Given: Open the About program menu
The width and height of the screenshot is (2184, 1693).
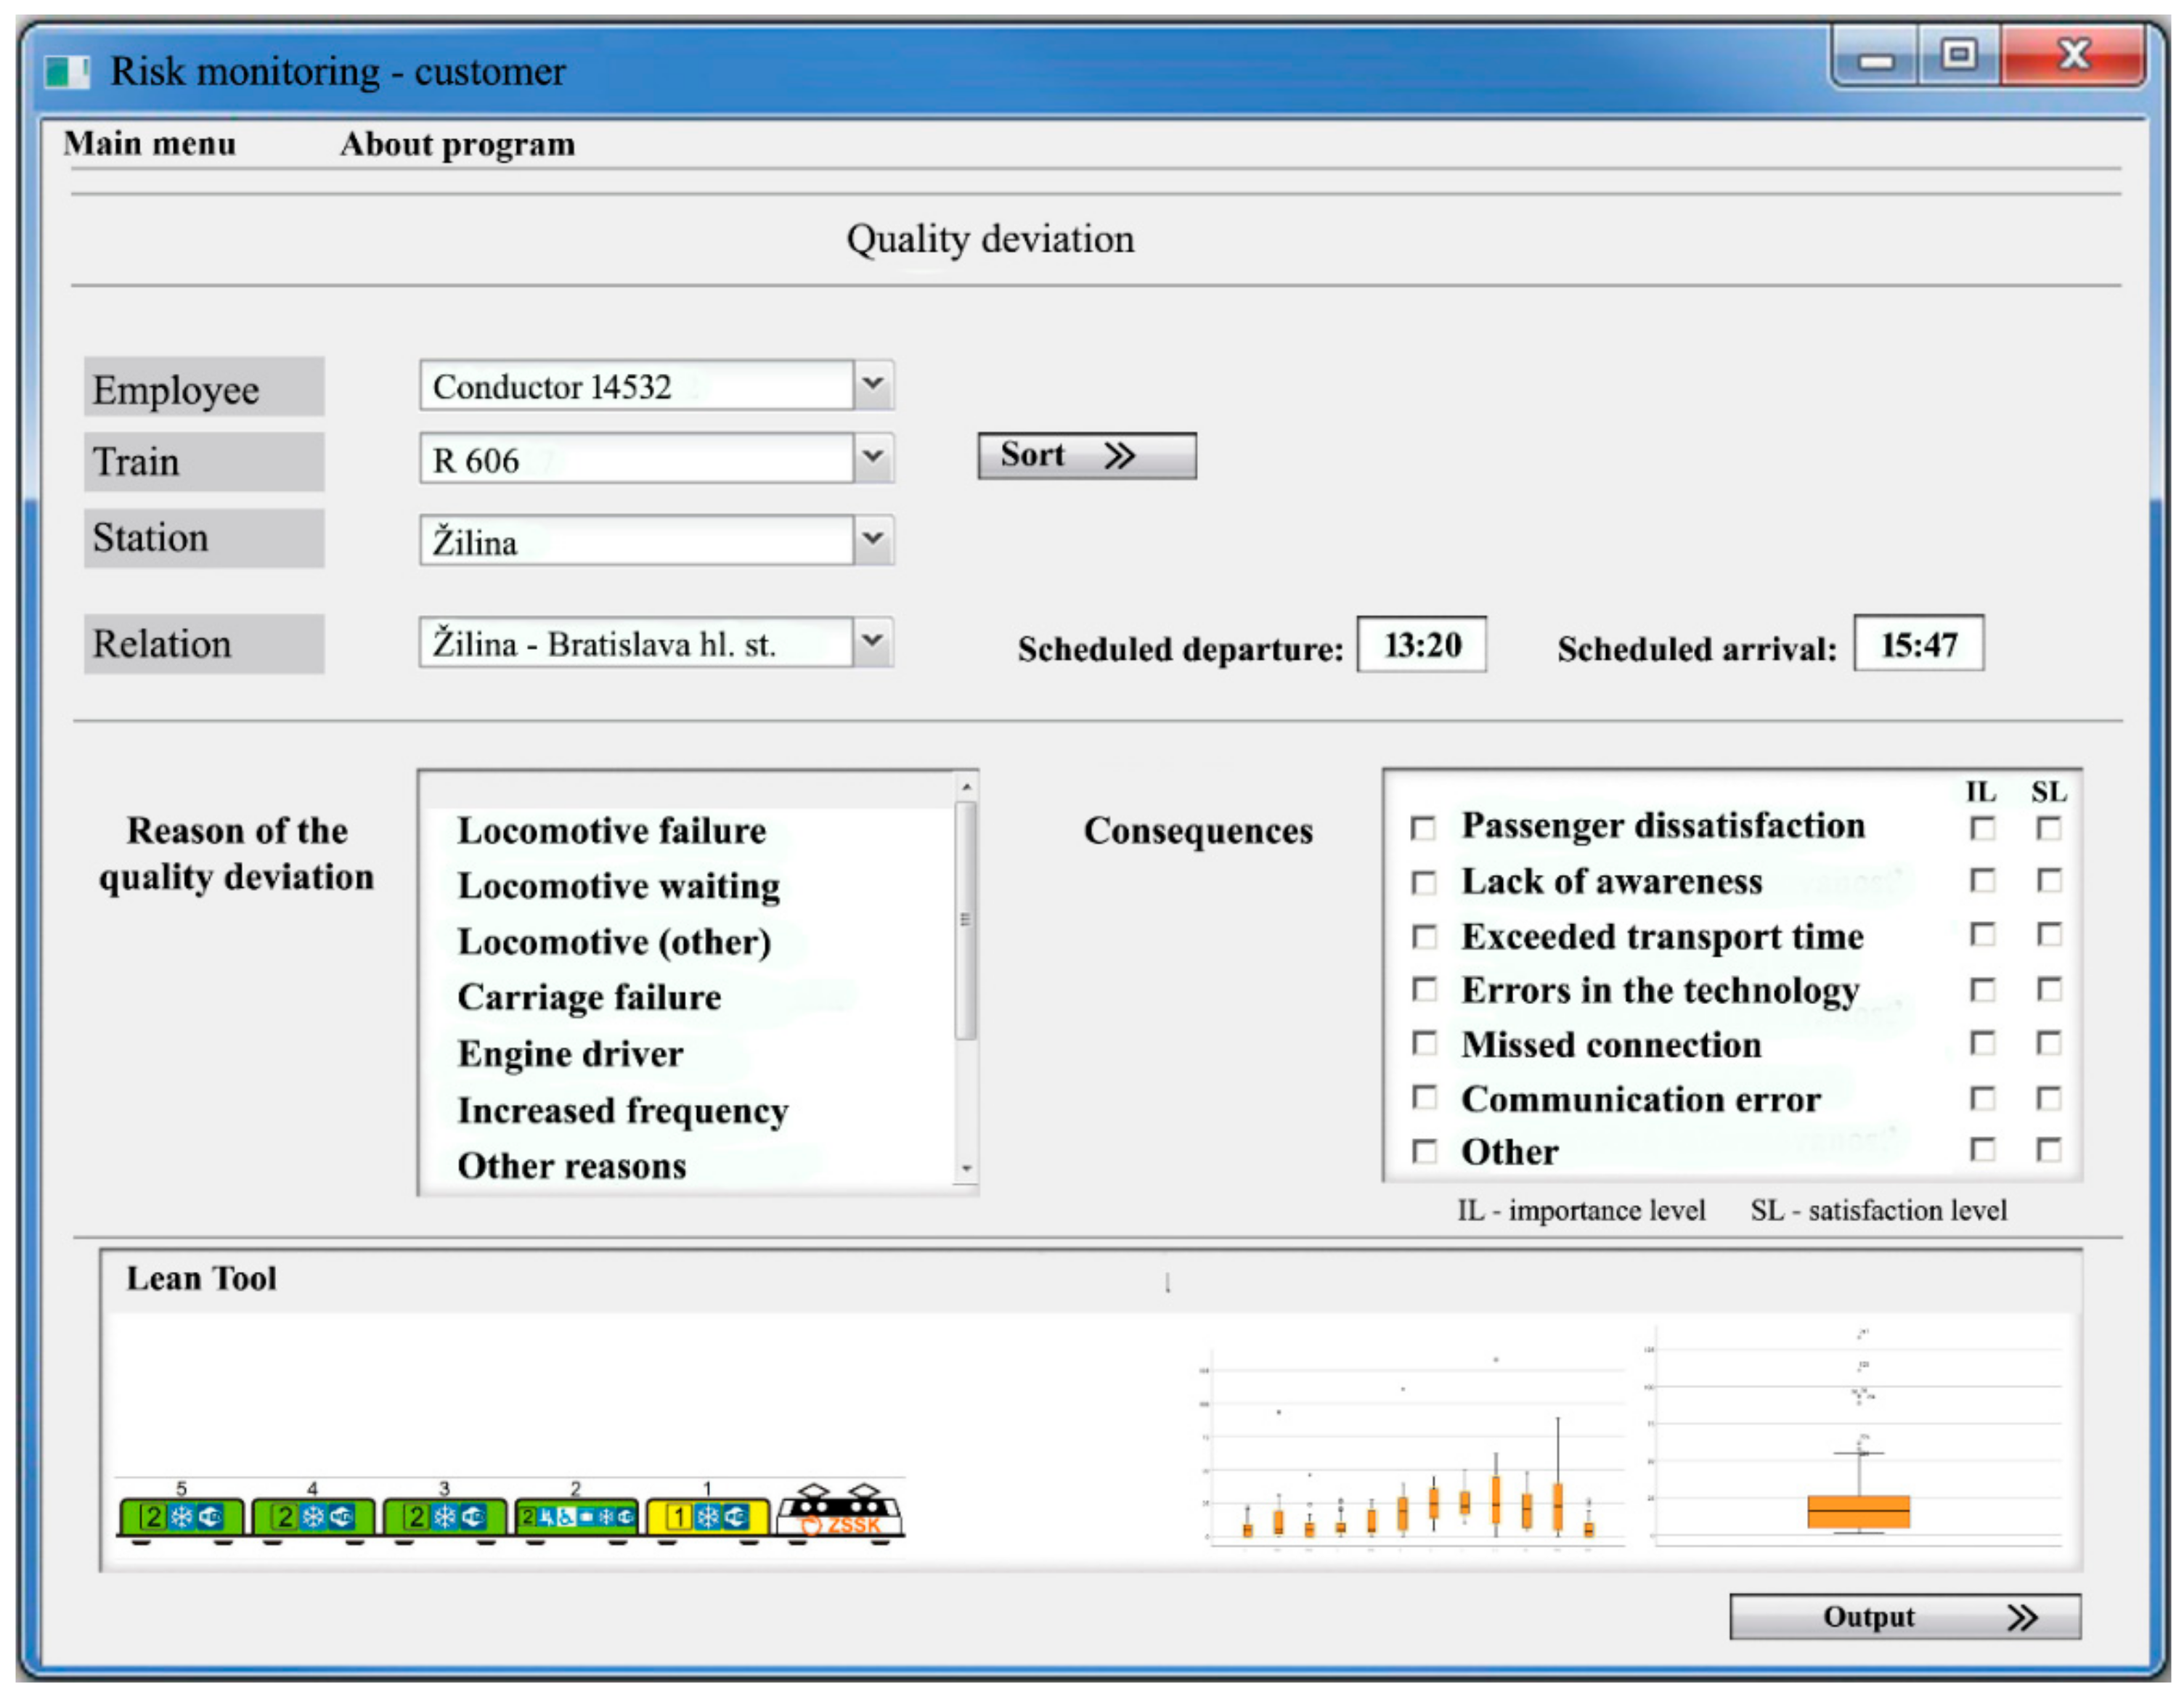Looking at the screenshot, I should [457, 144].
